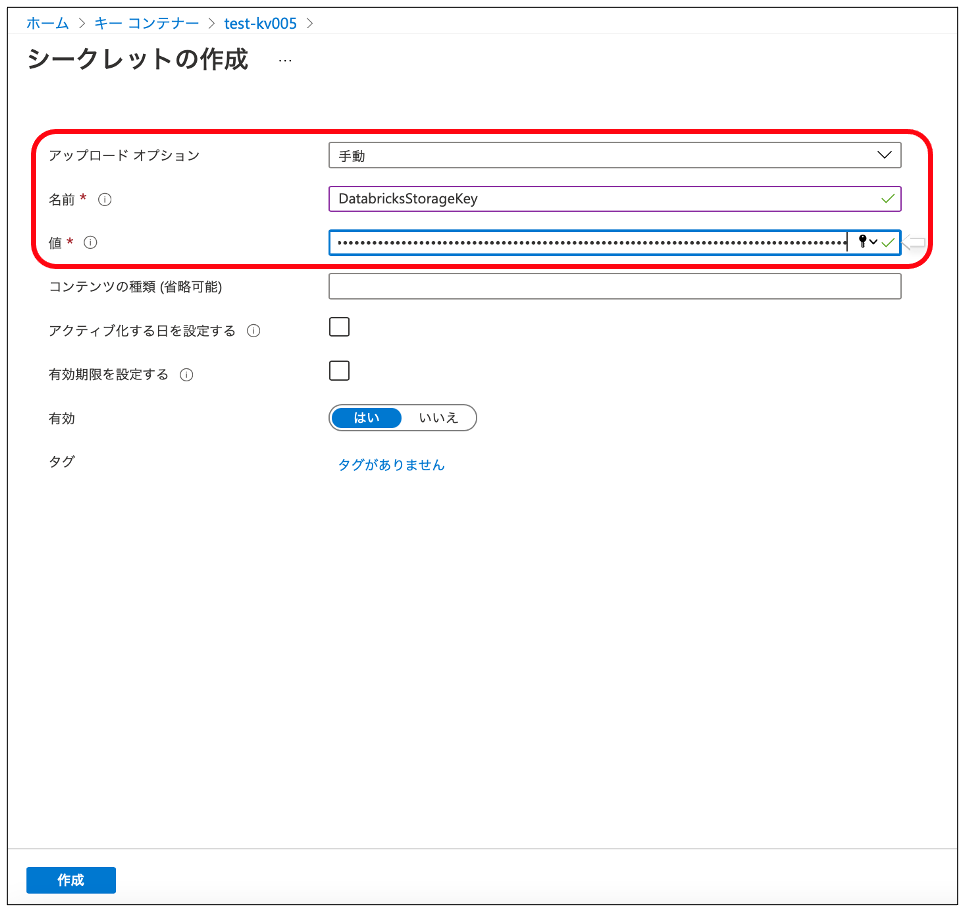Open more options via the ellipsis near title
Screen dimensions: 970x912
285,60
